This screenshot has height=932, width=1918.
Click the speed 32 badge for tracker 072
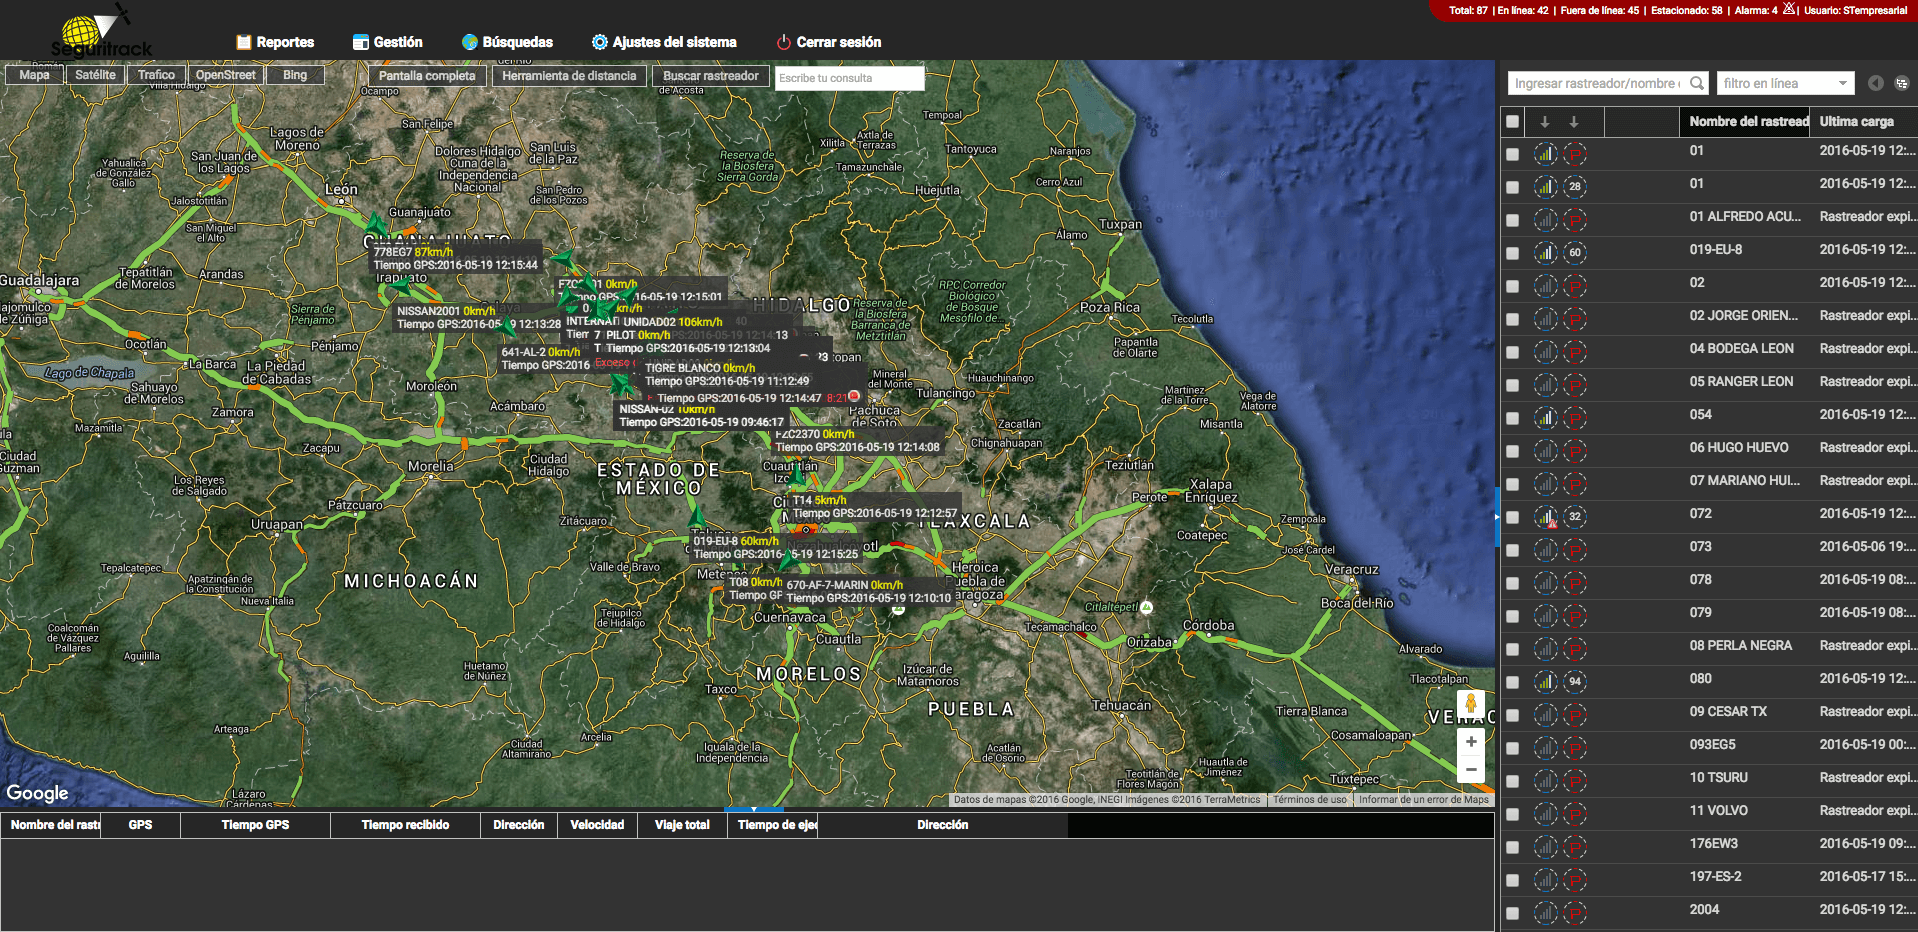point(1575,517)
